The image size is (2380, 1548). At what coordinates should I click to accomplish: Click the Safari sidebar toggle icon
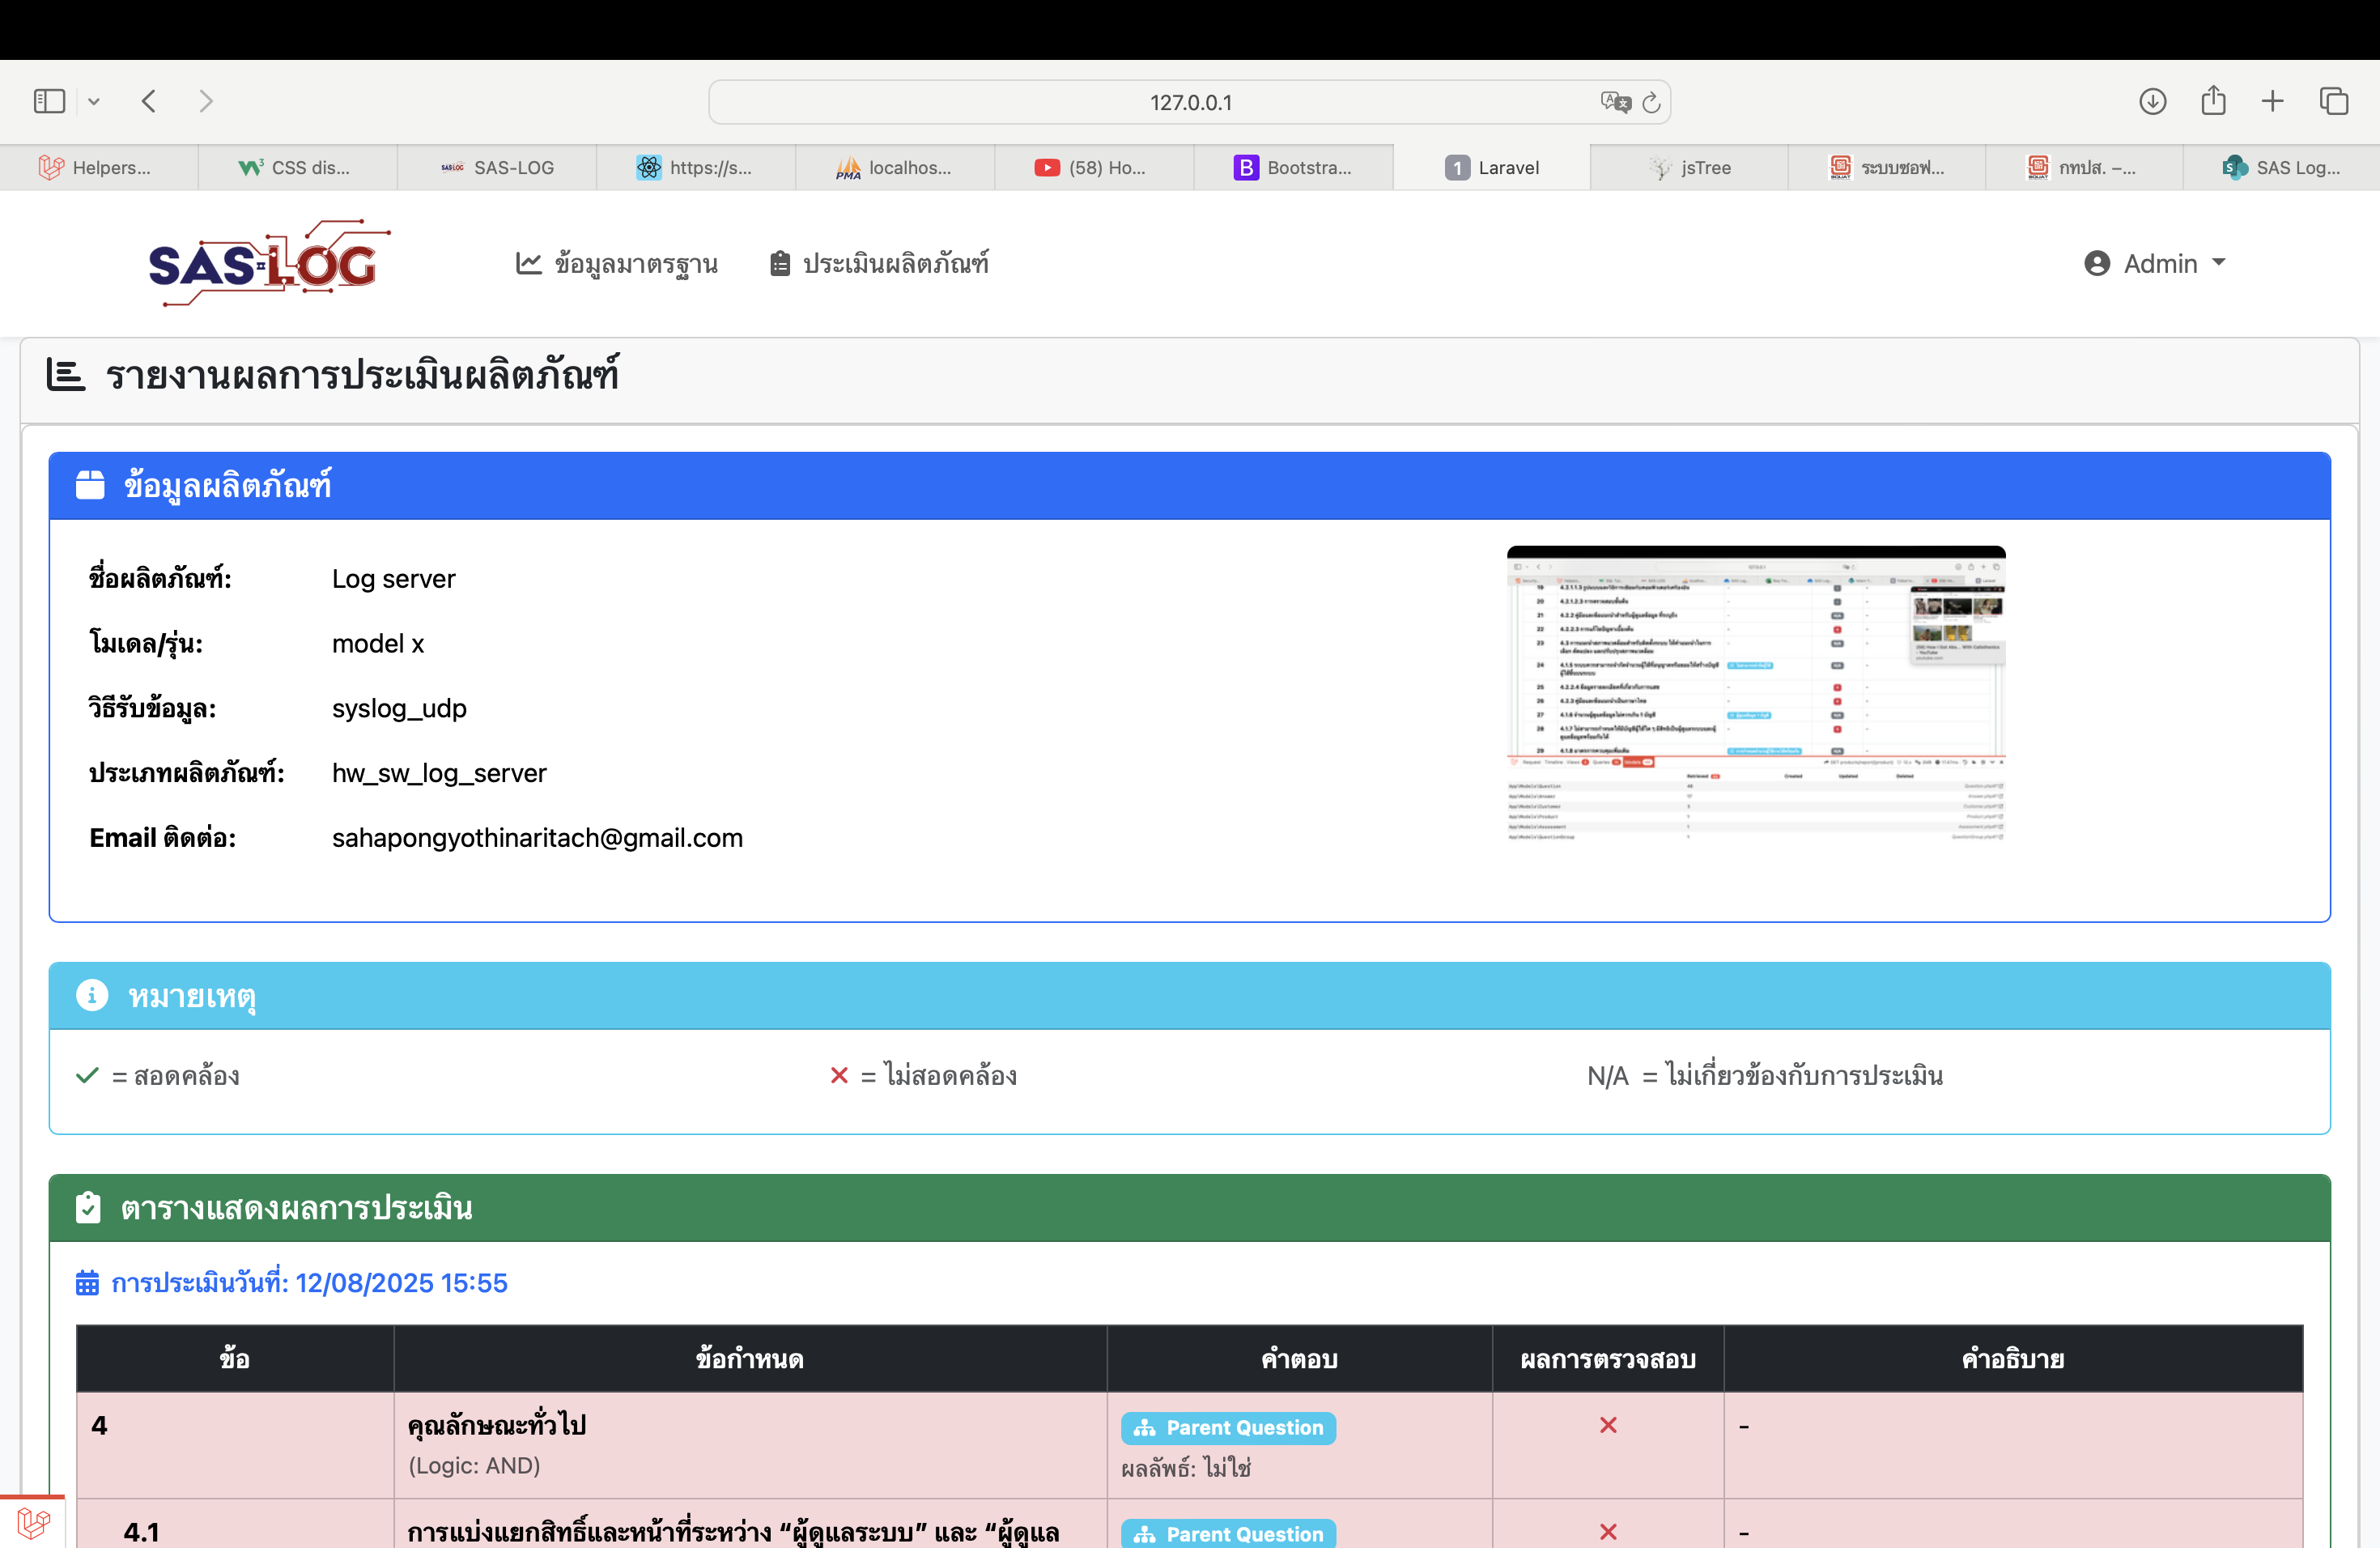click(49, 101)
